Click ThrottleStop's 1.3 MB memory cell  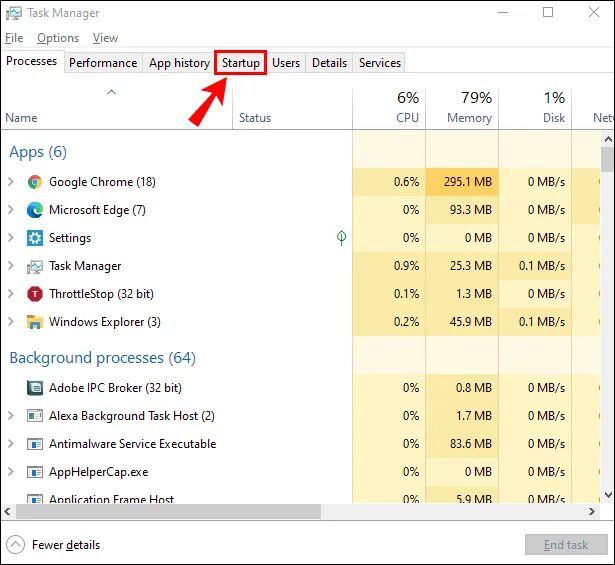click(x=462, y=294)
